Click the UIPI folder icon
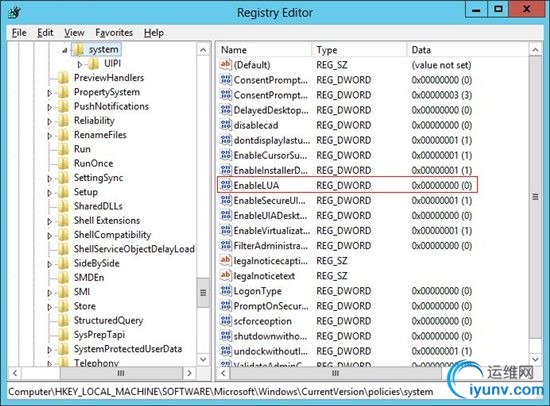This screenshot has height=406, width=550. point(93,64)
